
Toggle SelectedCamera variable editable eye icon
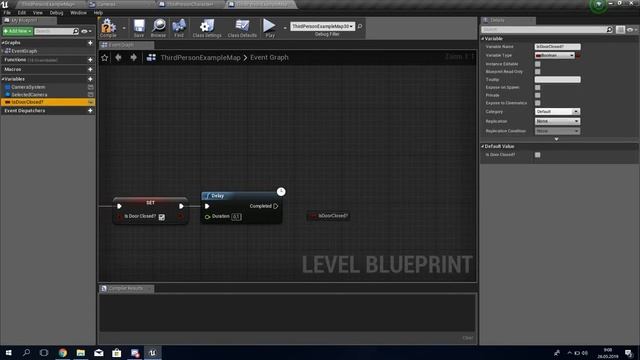(x=91, y=95)
